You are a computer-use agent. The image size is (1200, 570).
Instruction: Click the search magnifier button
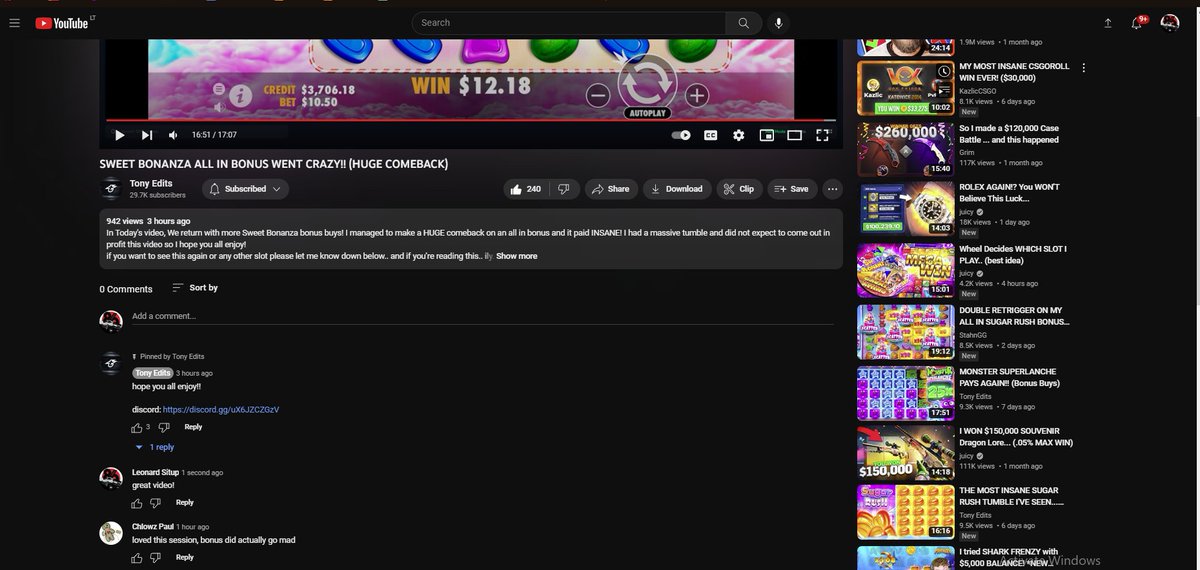click(x=743, y=23)
